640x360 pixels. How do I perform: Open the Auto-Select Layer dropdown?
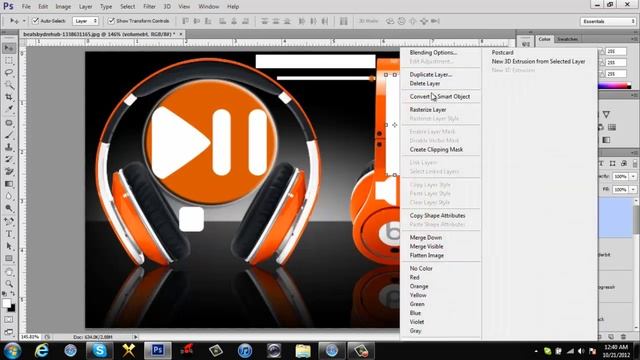[86, 21]
